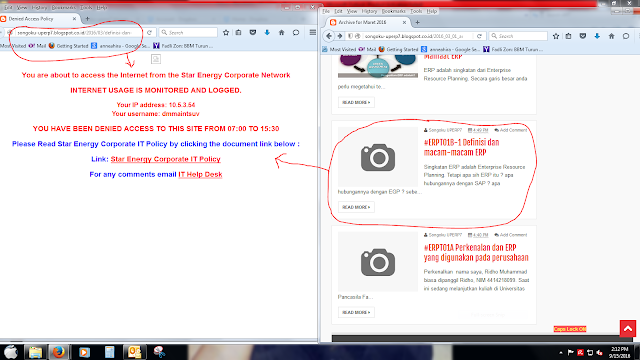The width and height of the screenshot is (640, 360).
Task: Close the Denied Access Policy tab
Action: coord(74,19)
